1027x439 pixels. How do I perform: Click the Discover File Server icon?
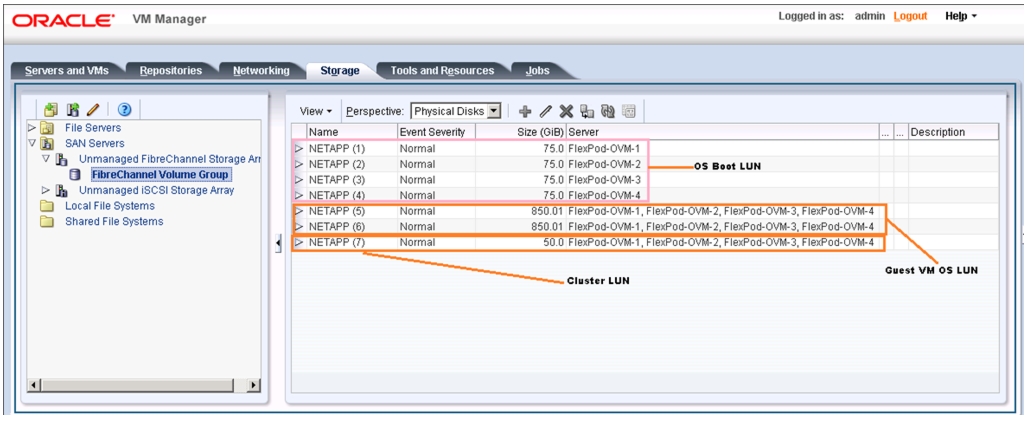(x=51, y=109)
